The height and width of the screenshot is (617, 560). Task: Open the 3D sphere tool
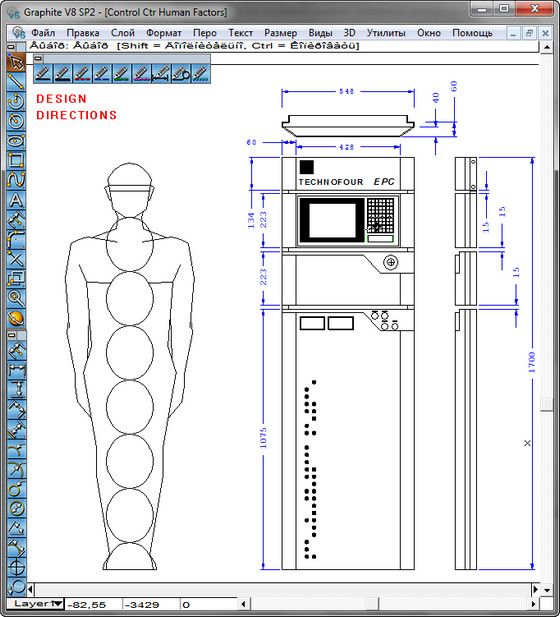(17, 318)
